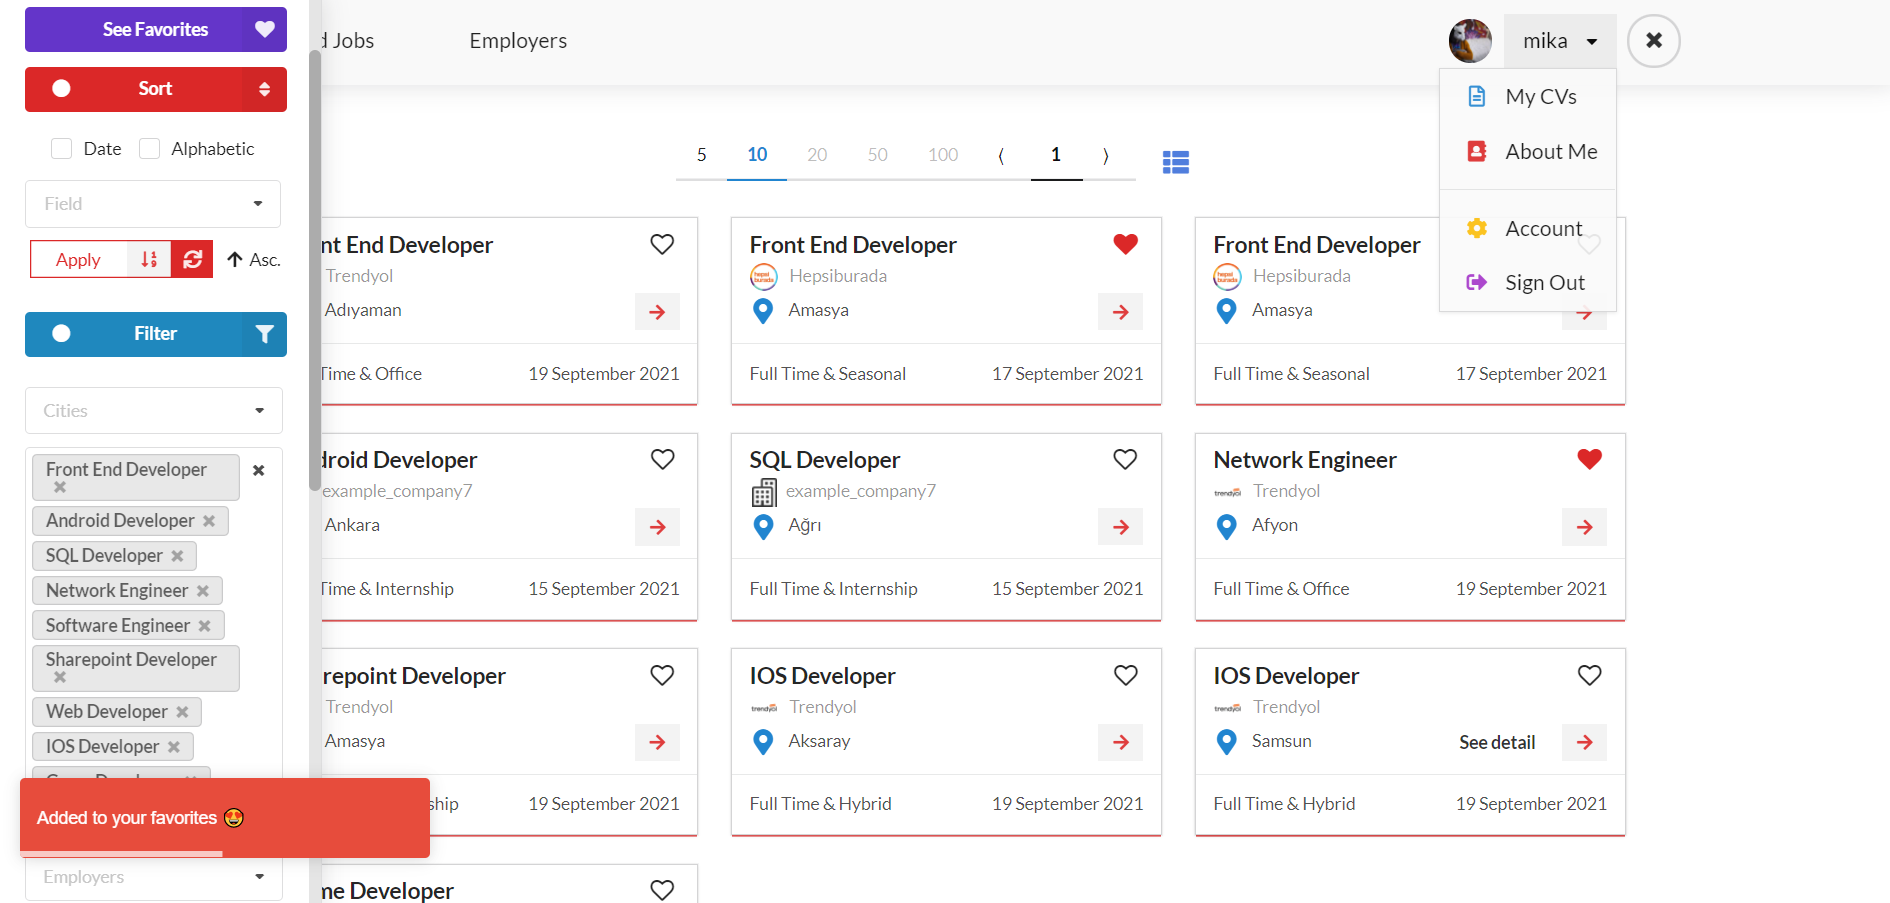Enable the Alphabetic sort checkbox

click(150, 149)
